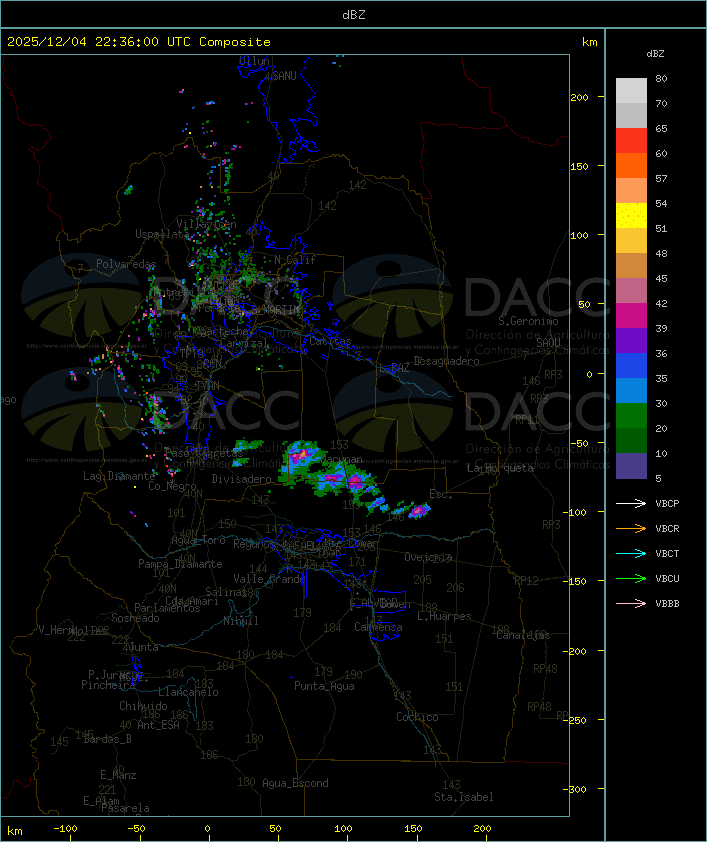Click the dBZ heading above the color scale
The image size is (707, 842).
(655, 54)
